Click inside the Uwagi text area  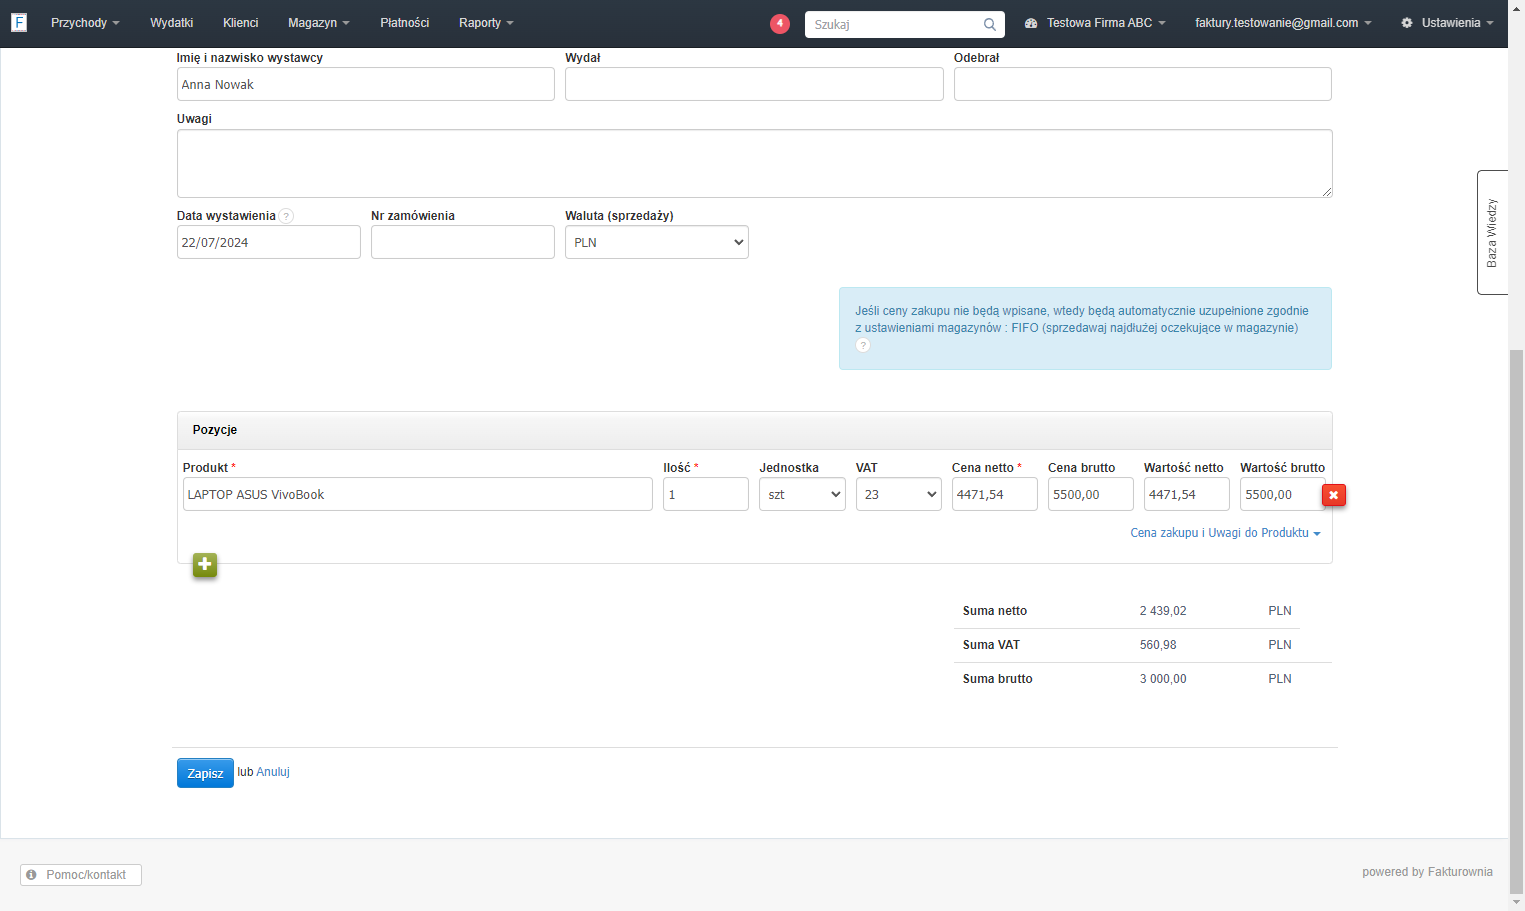pyautogui.click(x=755, y=163)
